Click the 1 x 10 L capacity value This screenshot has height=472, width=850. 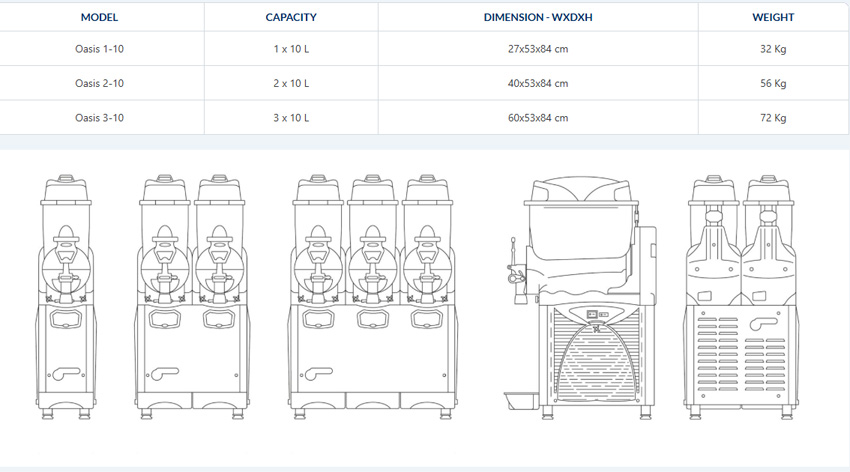click(291, 49)
